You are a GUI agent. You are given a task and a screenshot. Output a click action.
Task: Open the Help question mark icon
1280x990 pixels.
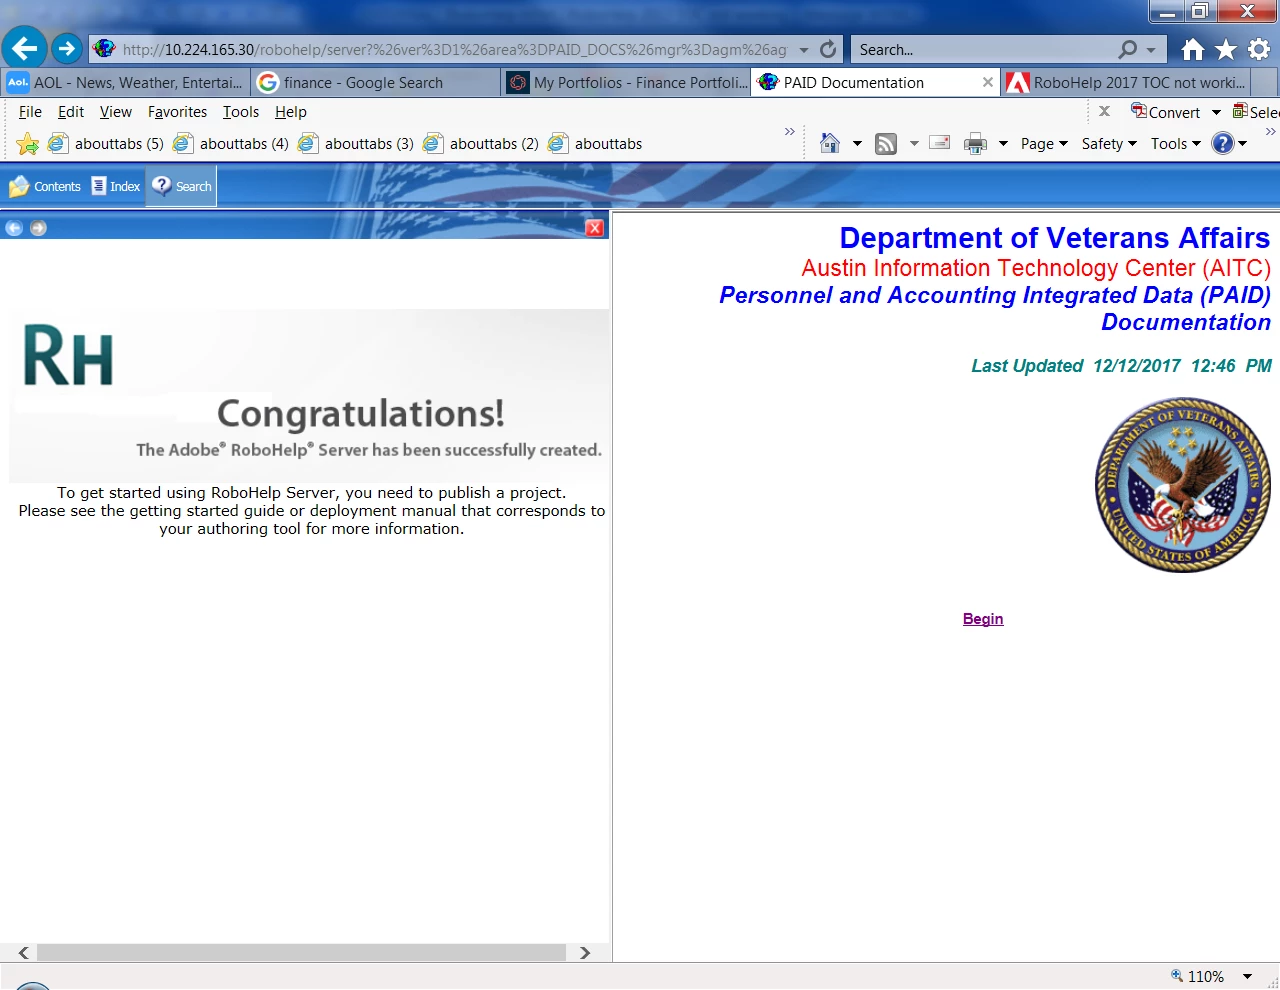click(x=1222, y=143)
